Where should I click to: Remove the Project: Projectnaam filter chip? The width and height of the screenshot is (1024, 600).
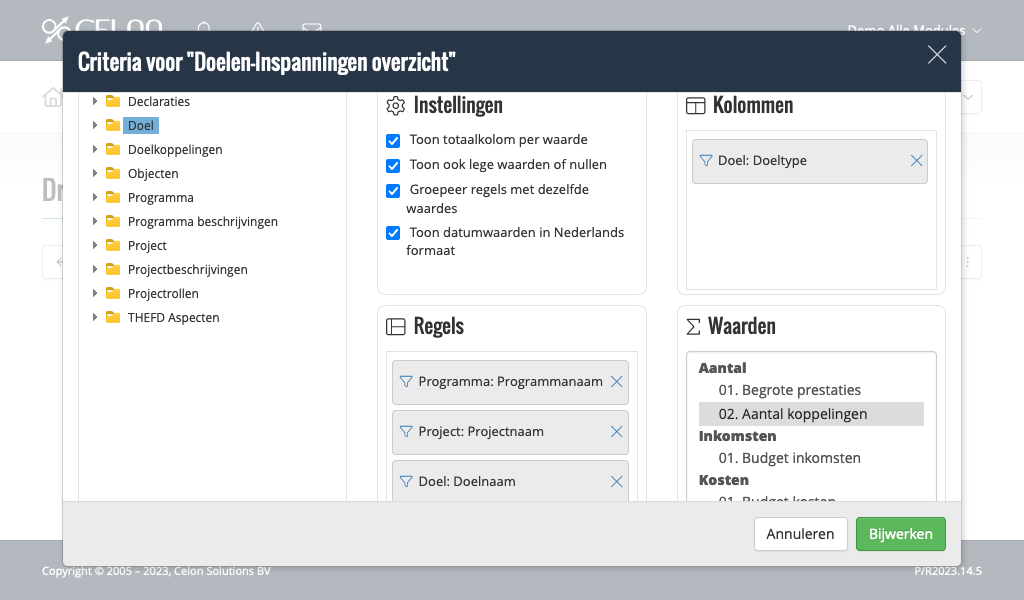pyautogui.click(x=616, y=432)
